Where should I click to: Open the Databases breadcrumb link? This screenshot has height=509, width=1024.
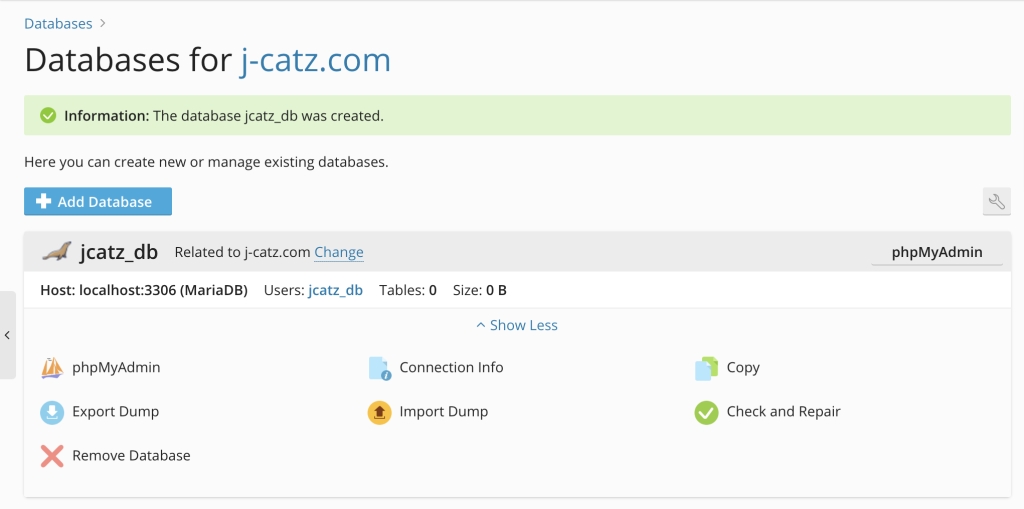point(58,23)
